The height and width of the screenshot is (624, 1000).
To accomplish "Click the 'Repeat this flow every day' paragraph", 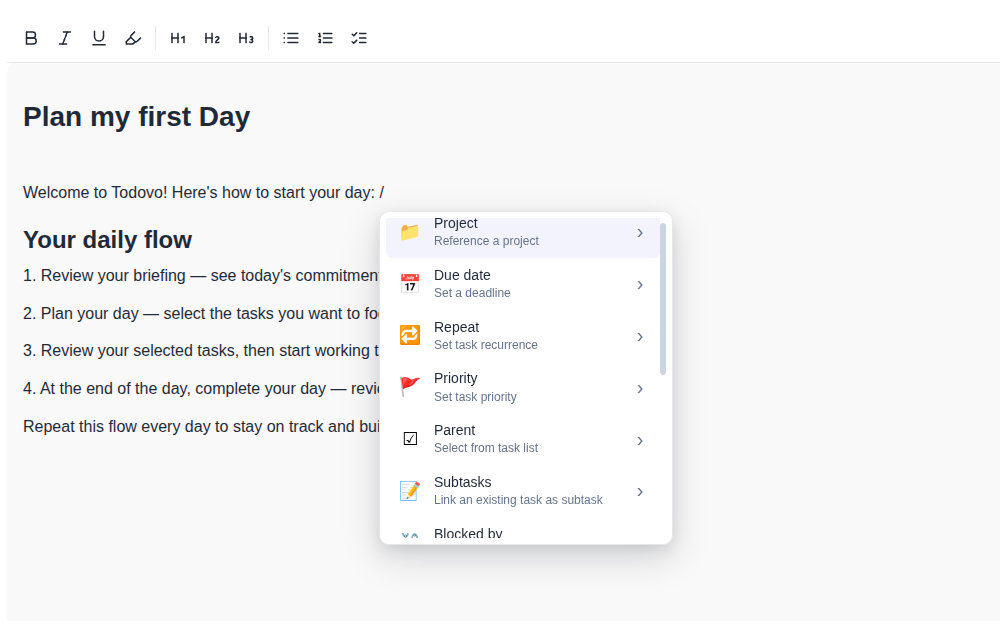I will pos(201,426).
